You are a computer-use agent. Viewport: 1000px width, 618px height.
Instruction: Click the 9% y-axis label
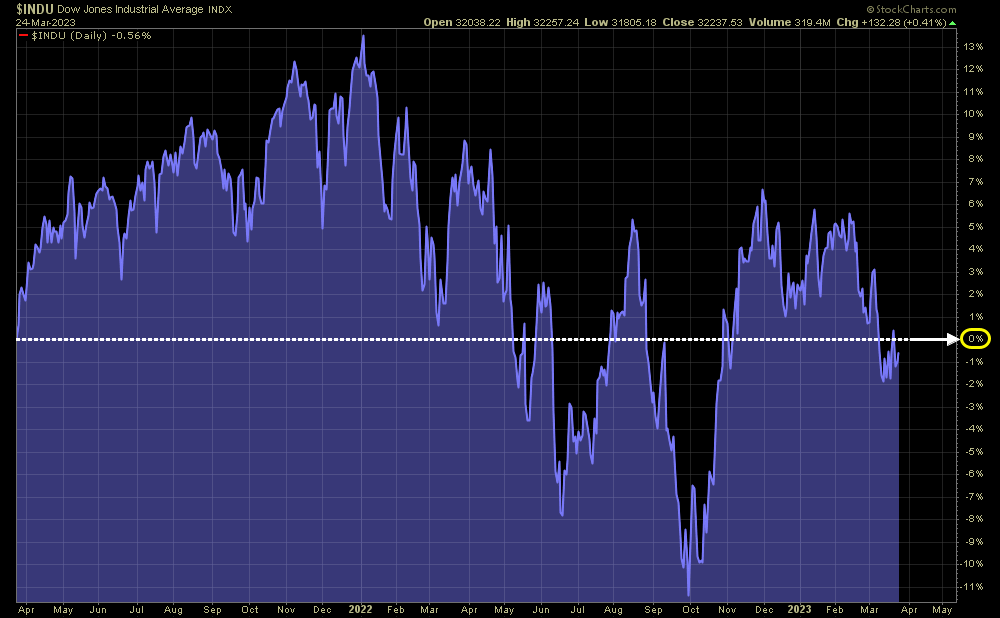pos(975,136)
